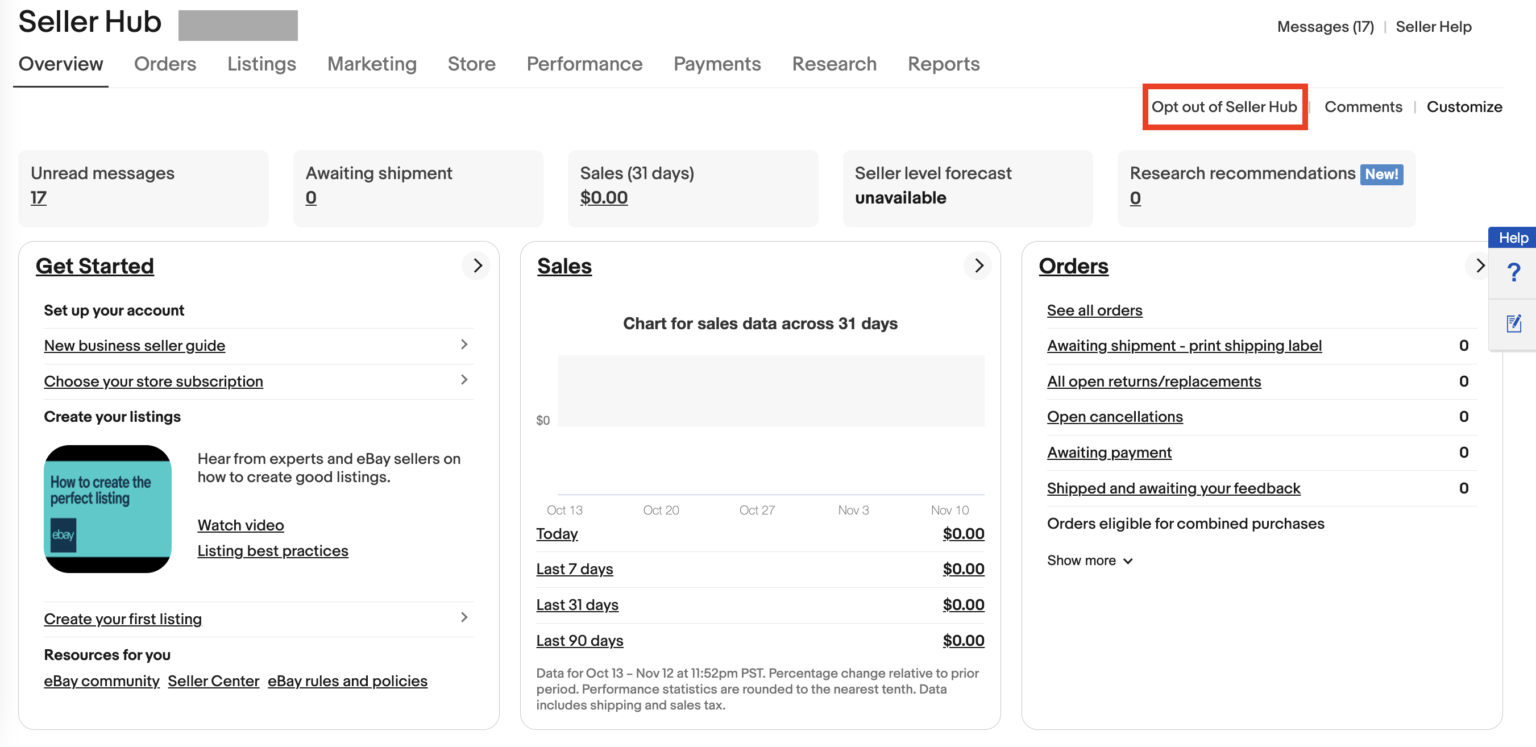Click the Watch video link

[240, 524]
